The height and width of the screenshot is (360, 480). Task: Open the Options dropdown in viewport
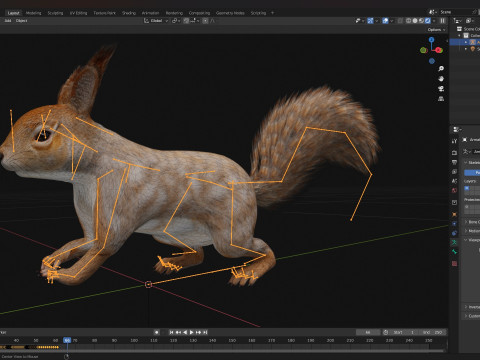click(436, 30)
